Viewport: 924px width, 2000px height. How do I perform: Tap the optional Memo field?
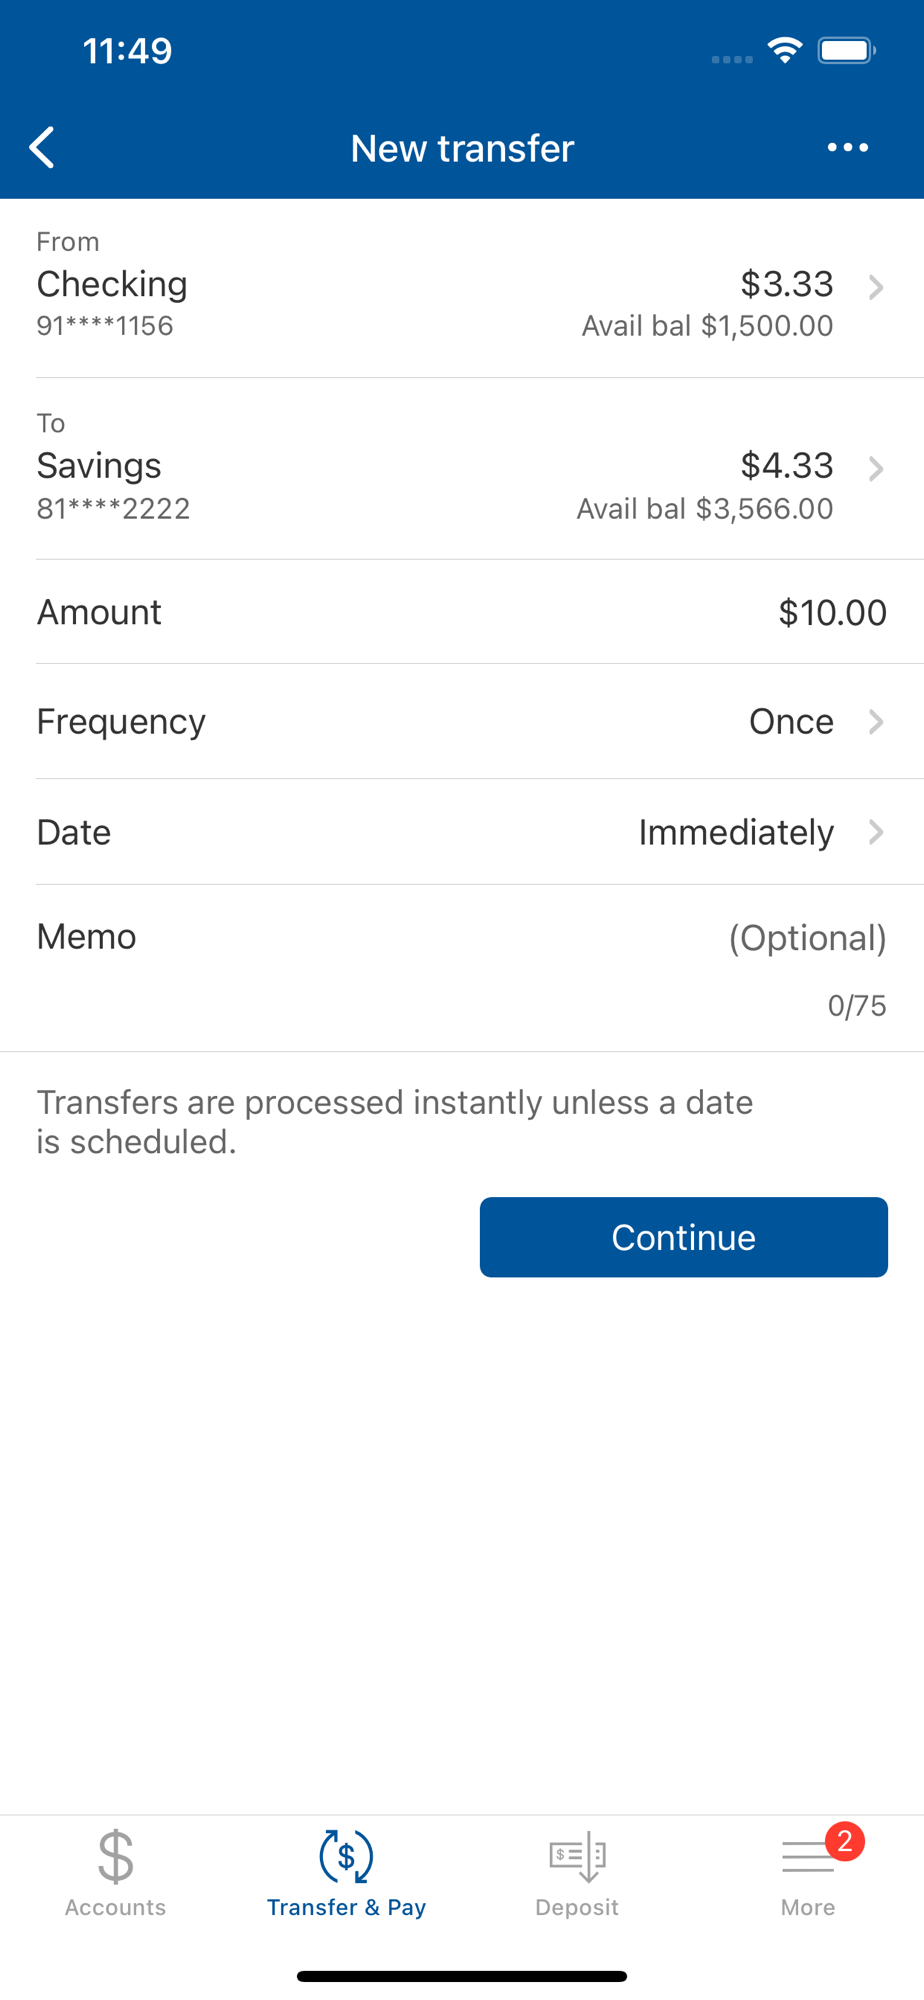[x=806, y=938]
